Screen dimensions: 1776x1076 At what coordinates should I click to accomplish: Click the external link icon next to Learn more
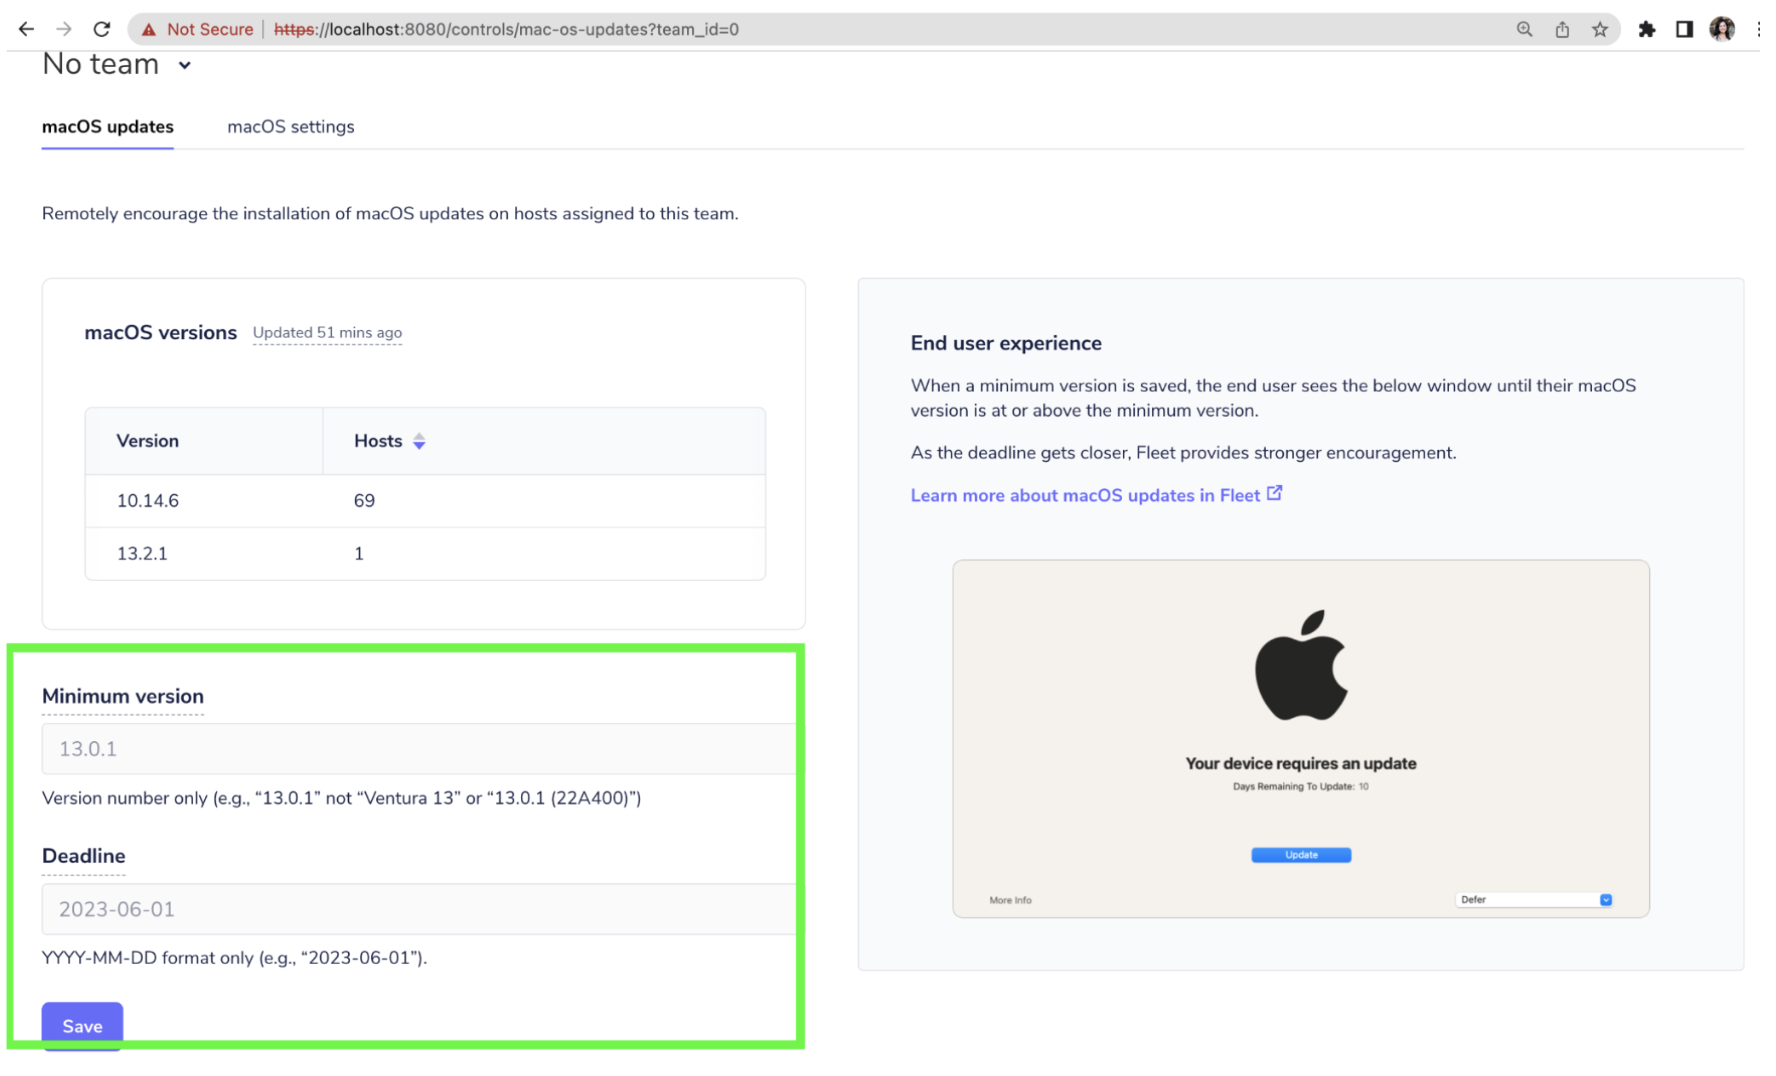[x=1274, y=493]
